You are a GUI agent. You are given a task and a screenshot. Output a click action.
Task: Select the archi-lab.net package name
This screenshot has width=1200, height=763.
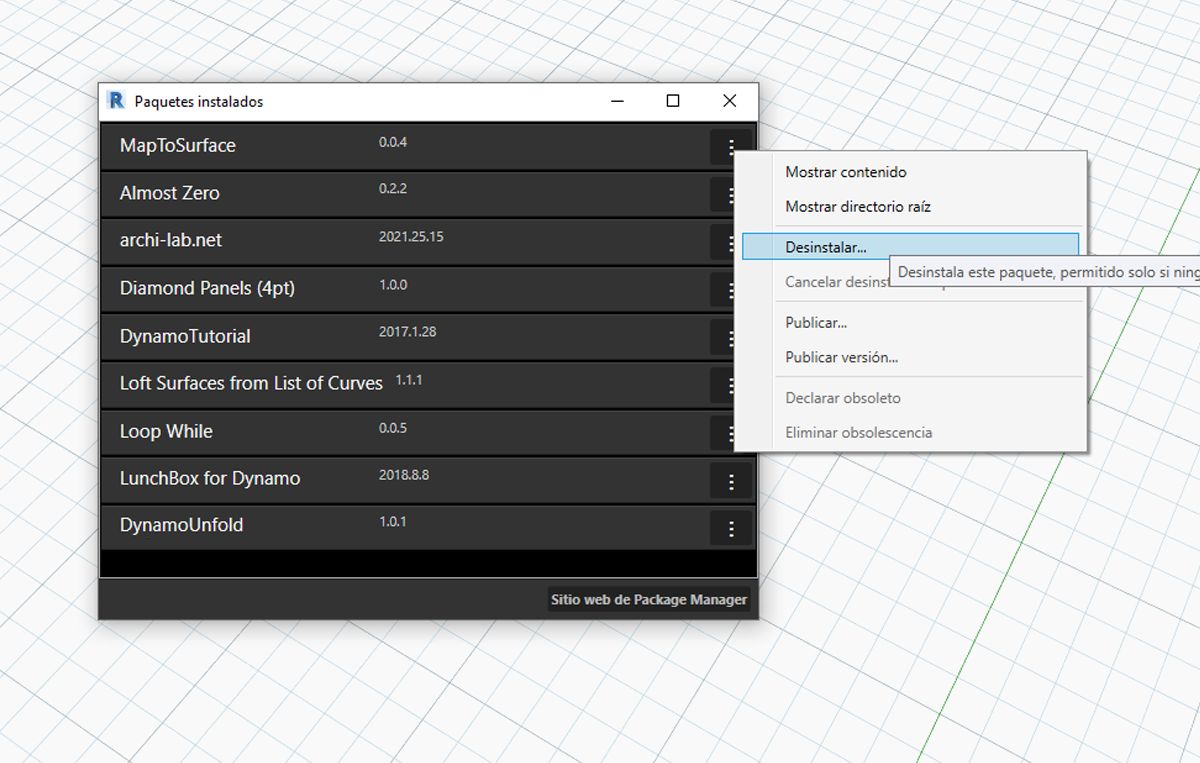click(171, 241)
